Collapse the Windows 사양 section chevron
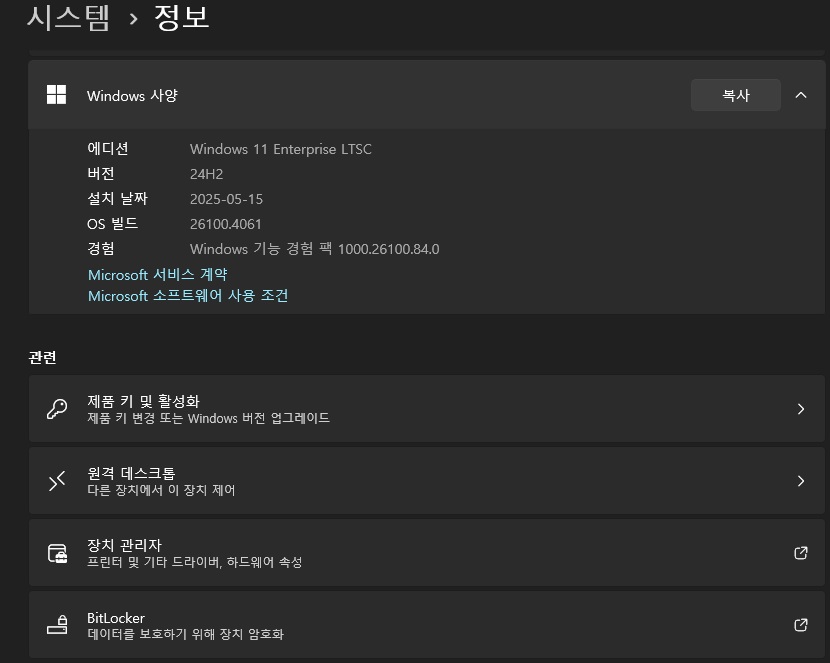The image size is (830, 663). [x=801, y=95]
